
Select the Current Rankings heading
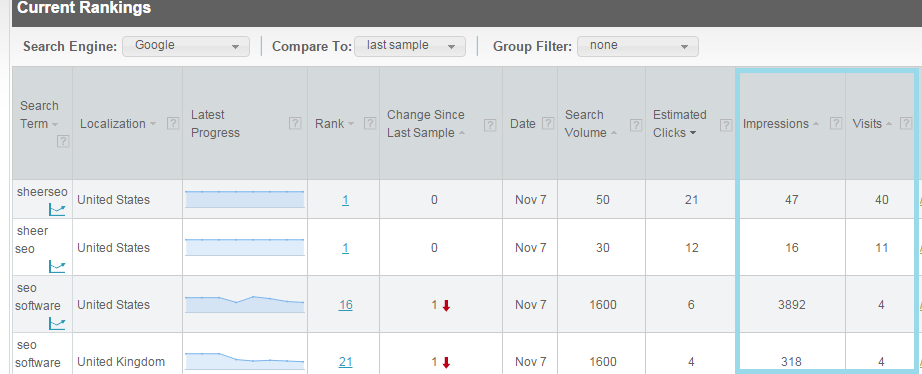click(84, 8)
